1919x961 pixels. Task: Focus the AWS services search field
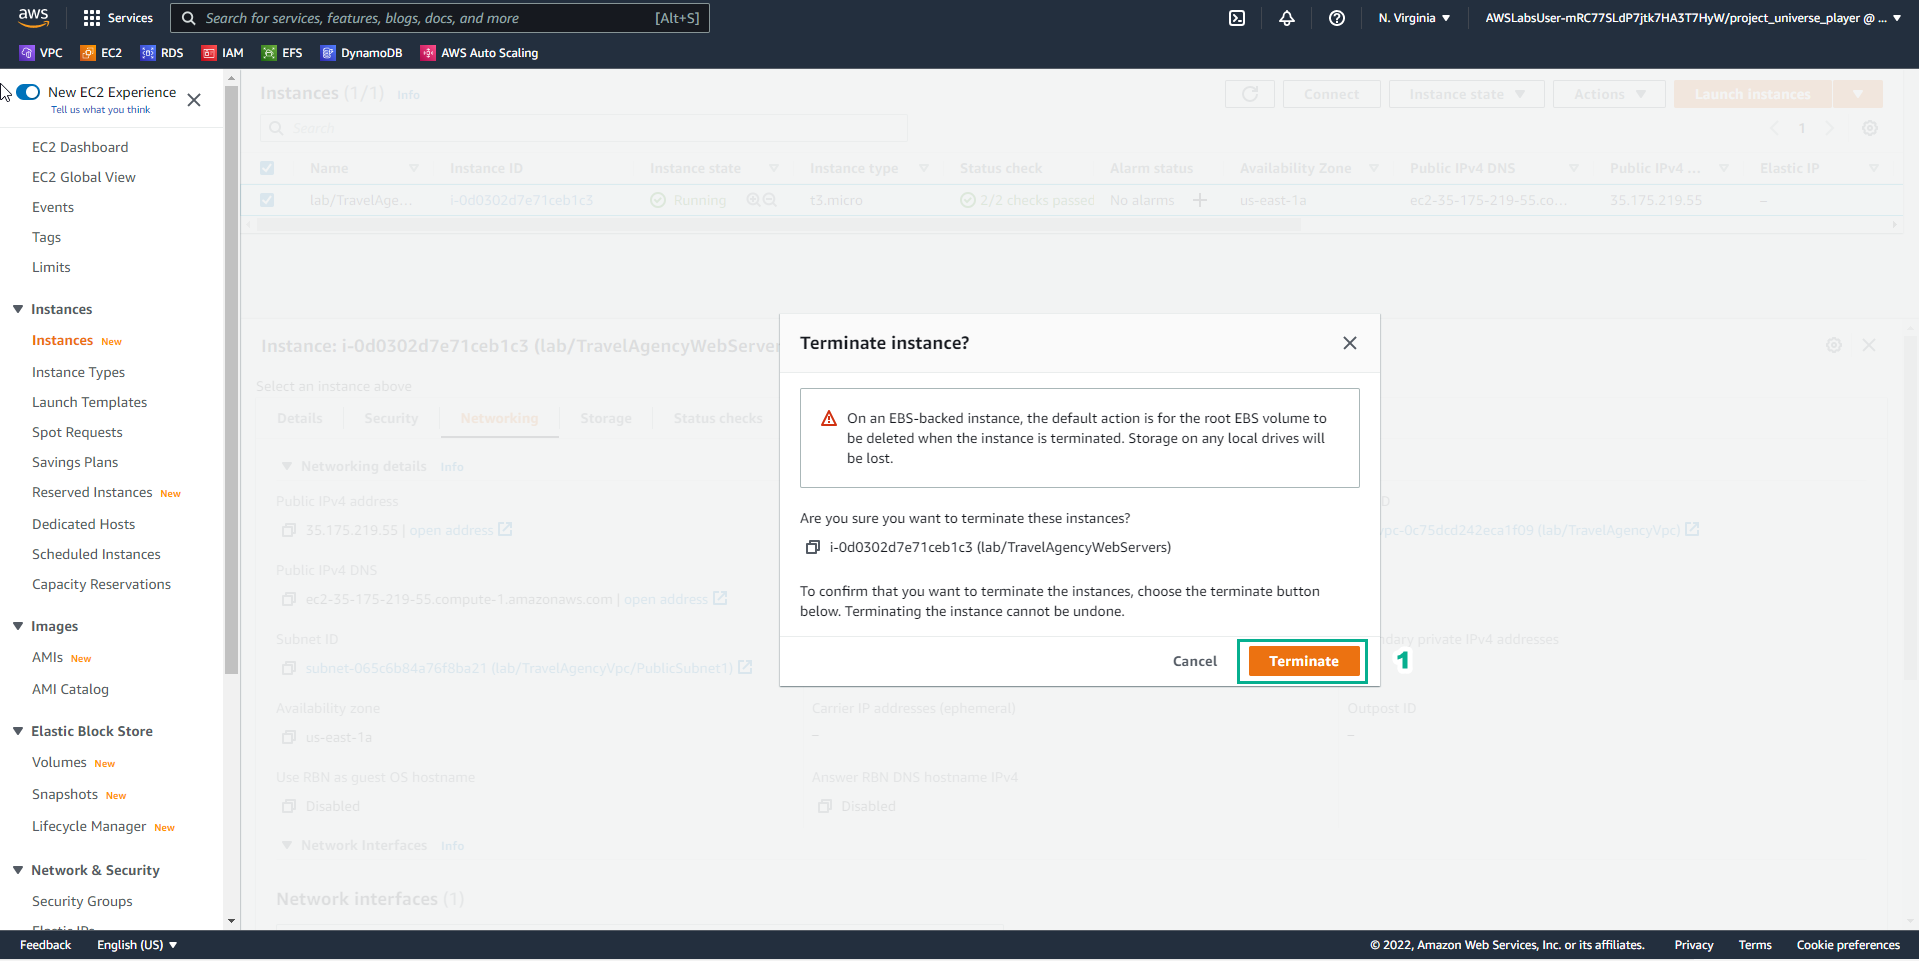[x=440, y=18]
